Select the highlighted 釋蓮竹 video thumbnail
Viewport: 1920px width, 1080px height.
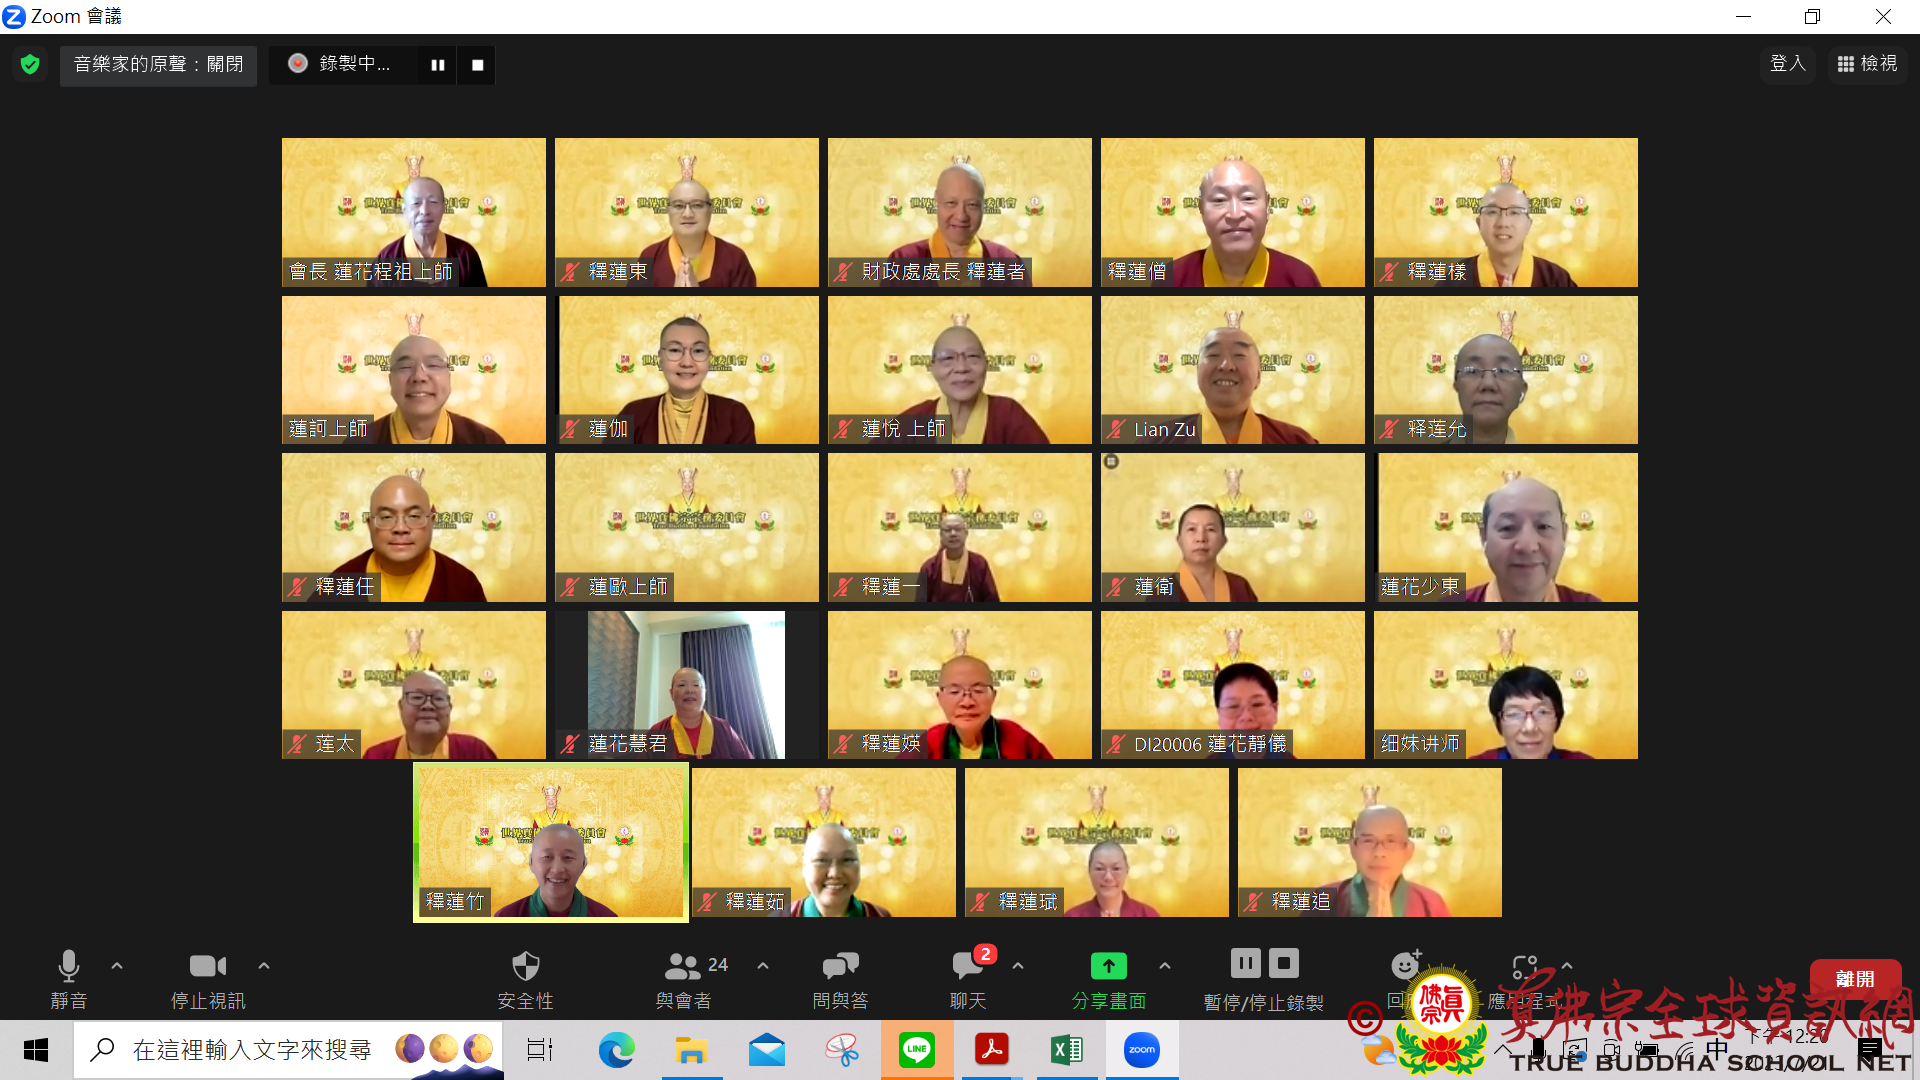coord(551,842)
